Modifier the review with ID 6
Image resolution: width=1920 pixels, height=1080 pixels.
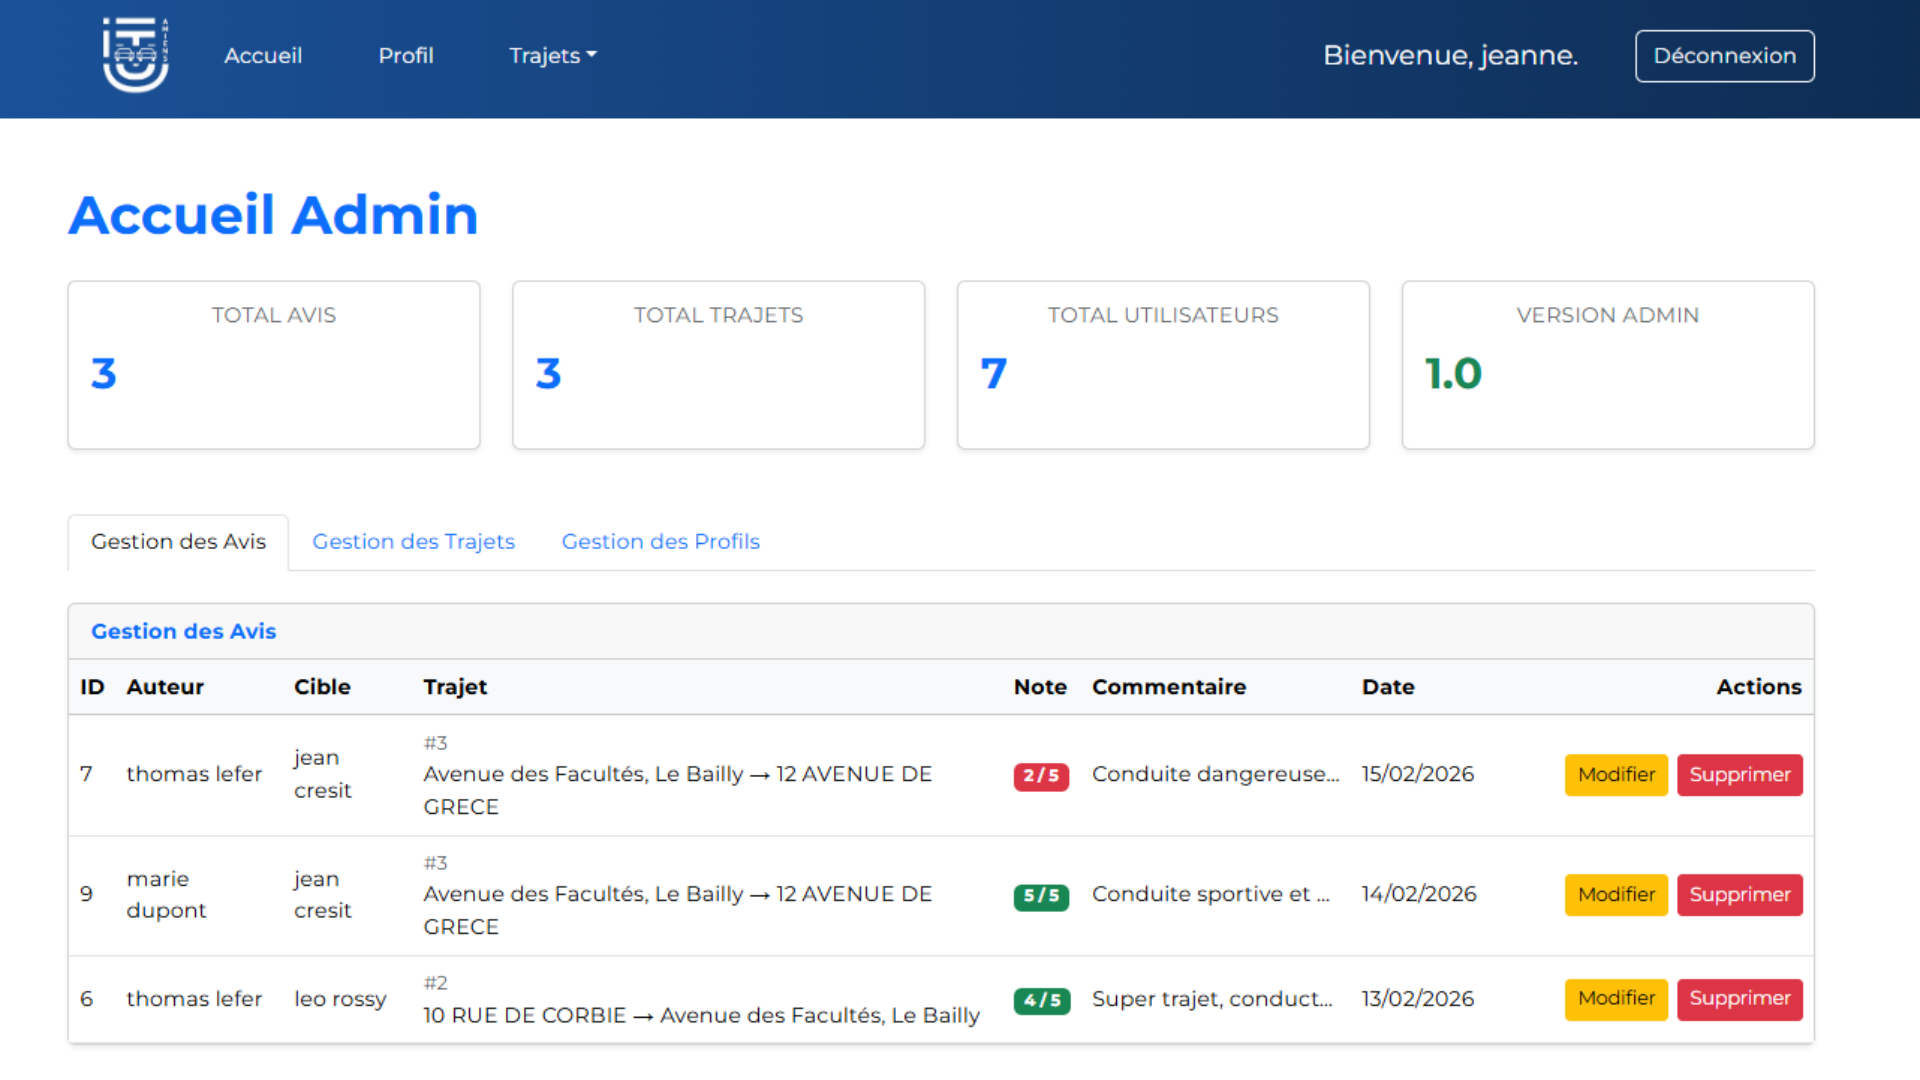pos(1616,999)
